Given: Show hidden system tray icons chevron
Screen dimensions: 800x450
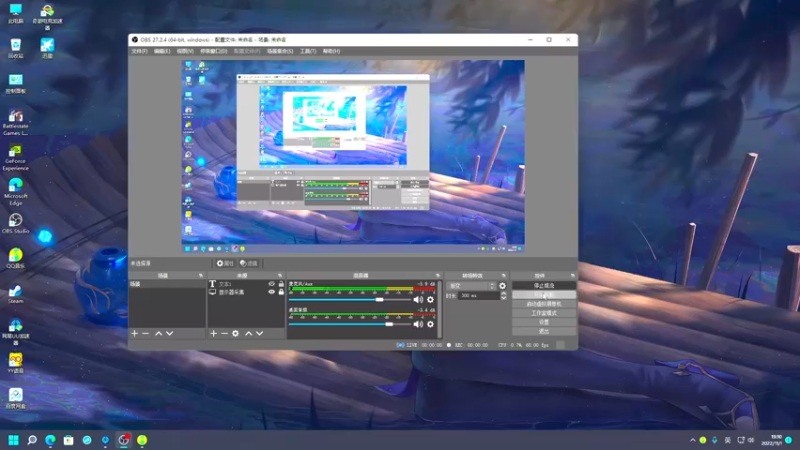Looking at the screenshot, I should point(692,440).
